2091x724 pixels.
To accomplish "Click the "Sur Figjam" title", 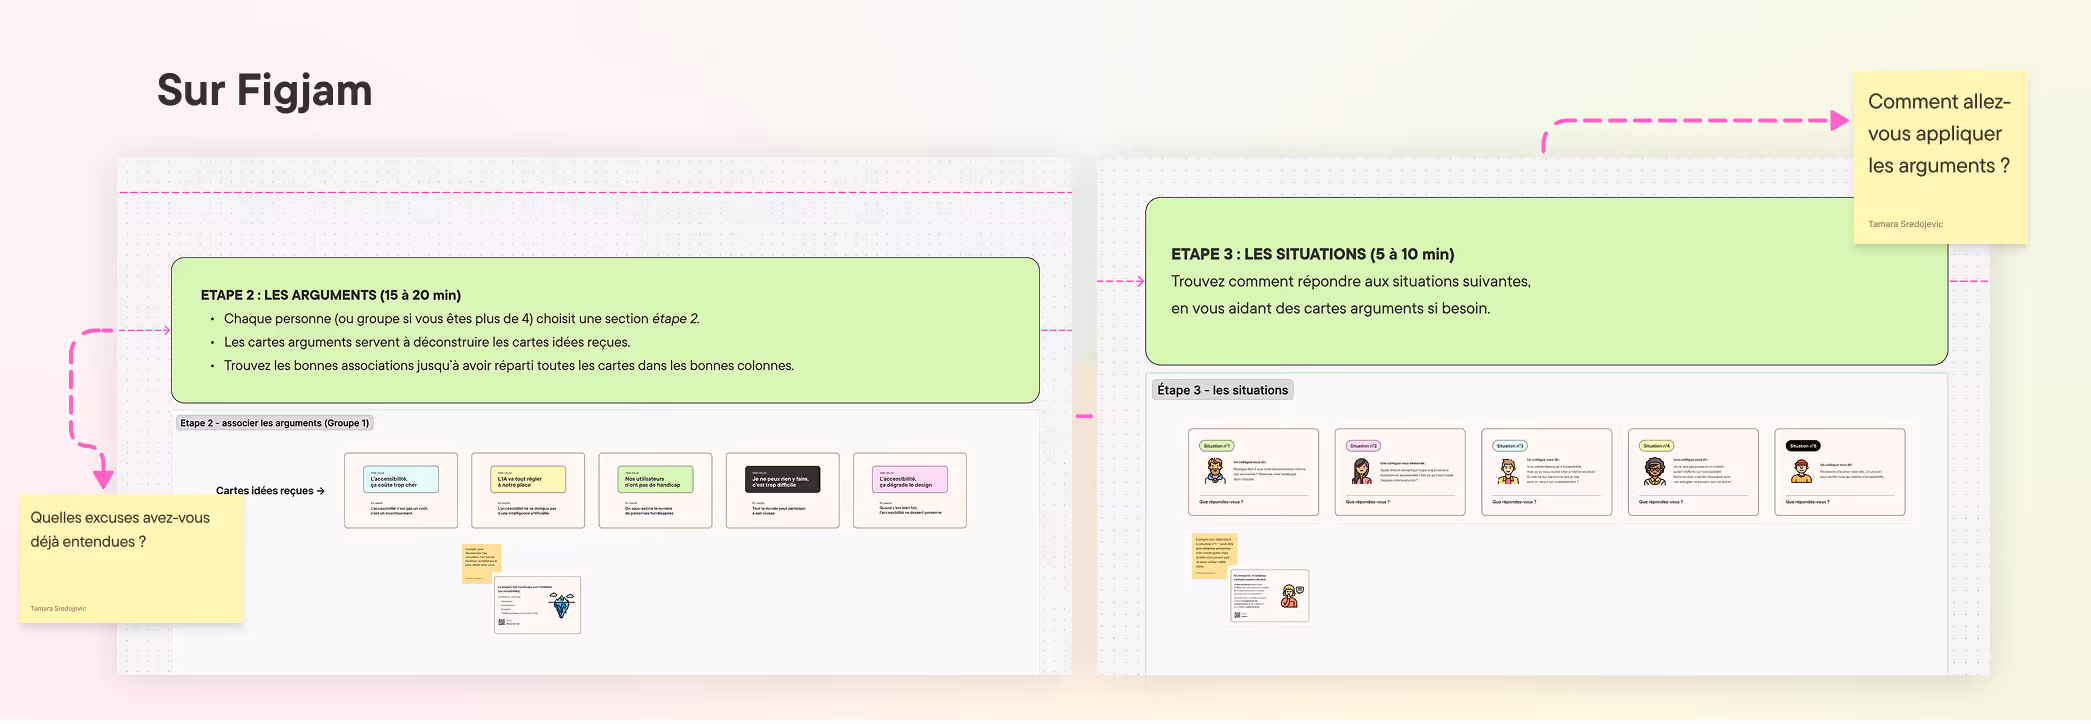I will pos(265,90).
